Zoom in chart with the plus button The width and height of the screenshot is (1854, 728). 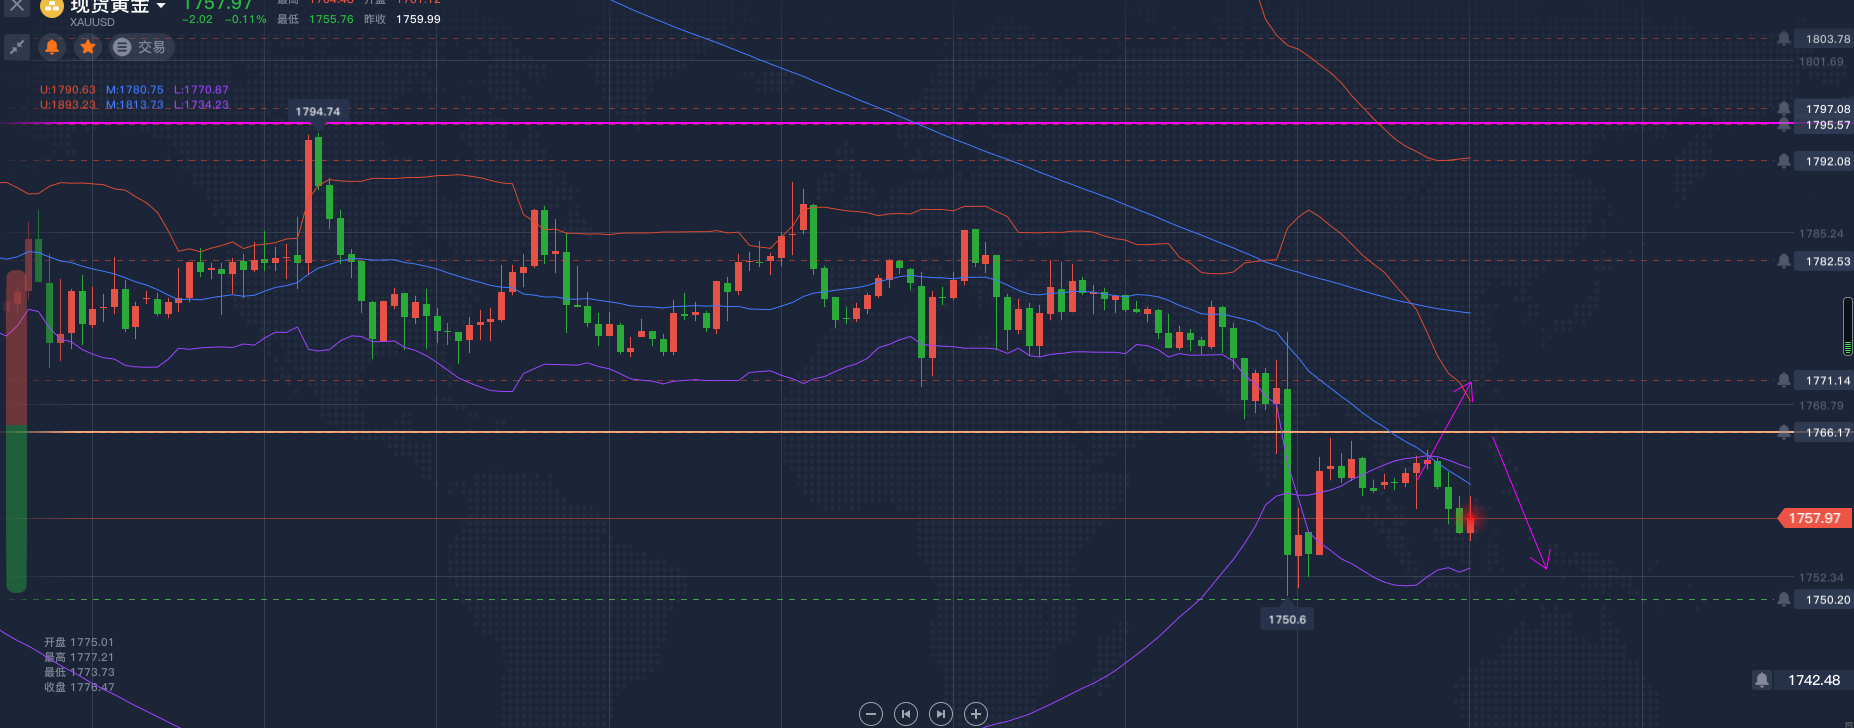click(x=976, y=714)
